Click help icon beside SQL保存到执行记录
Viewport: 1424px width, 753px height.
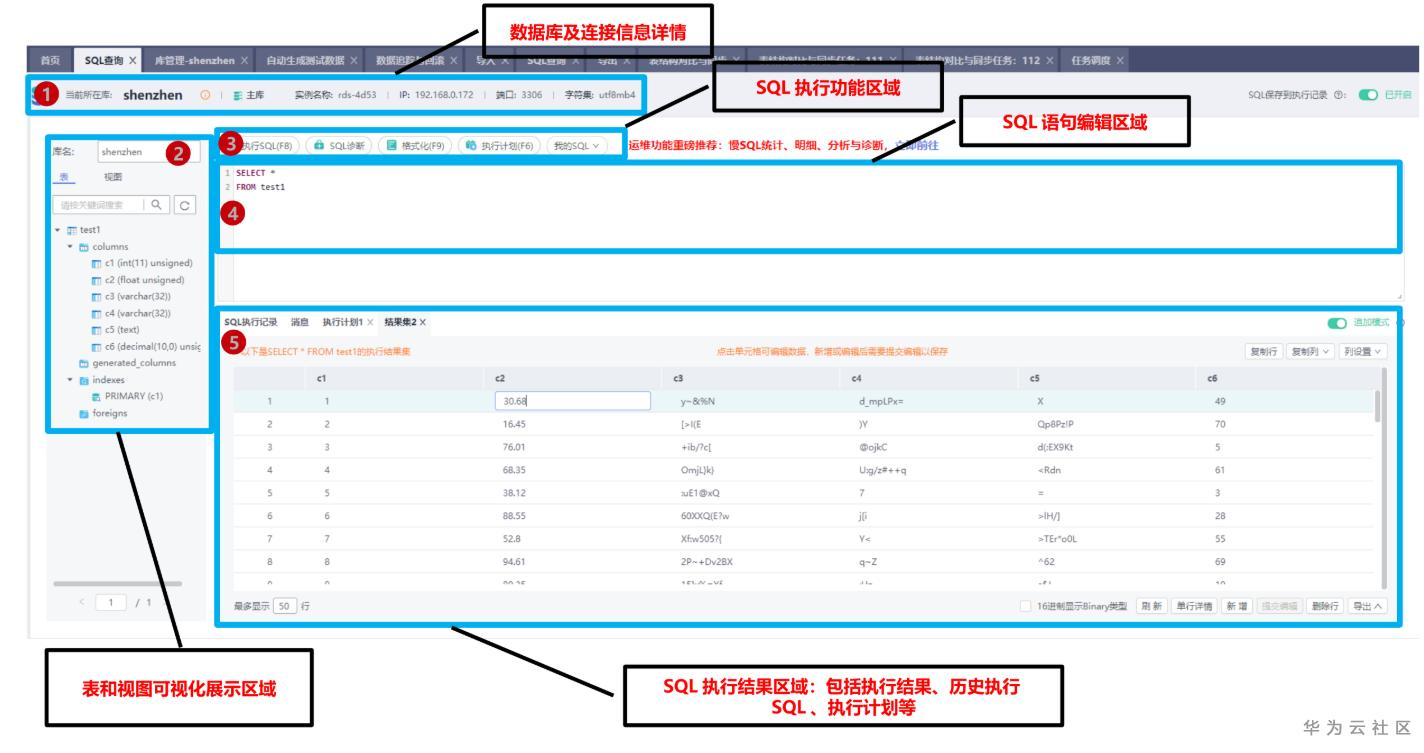(1340, 95)
